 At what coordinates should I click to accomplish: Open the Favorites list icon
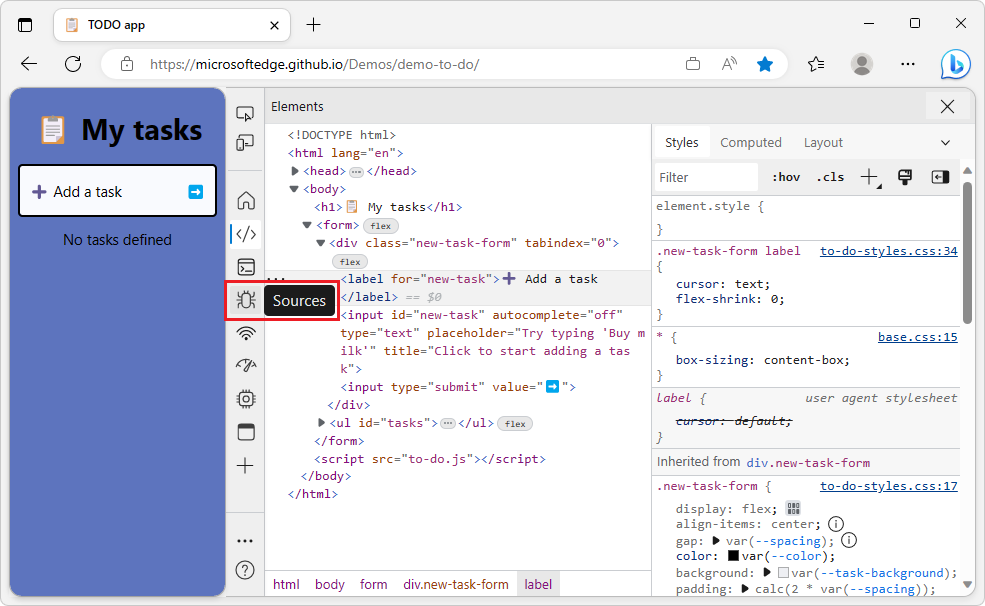point(816,64)
